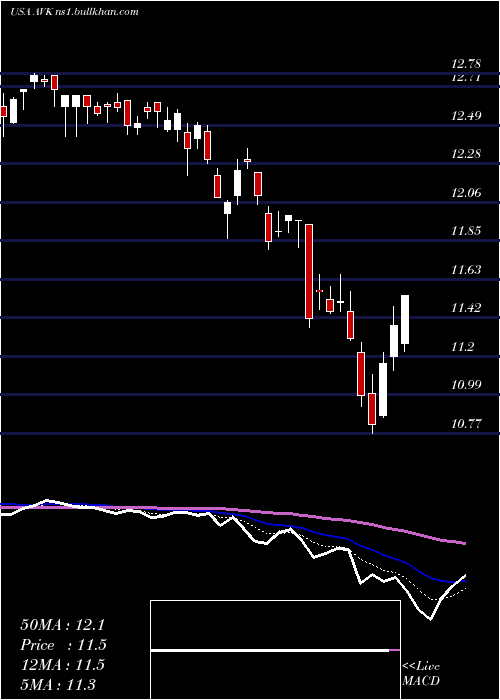
Task: Click the 12.06 price axis label
Action: pyautogui.click(x=467, y=193)
